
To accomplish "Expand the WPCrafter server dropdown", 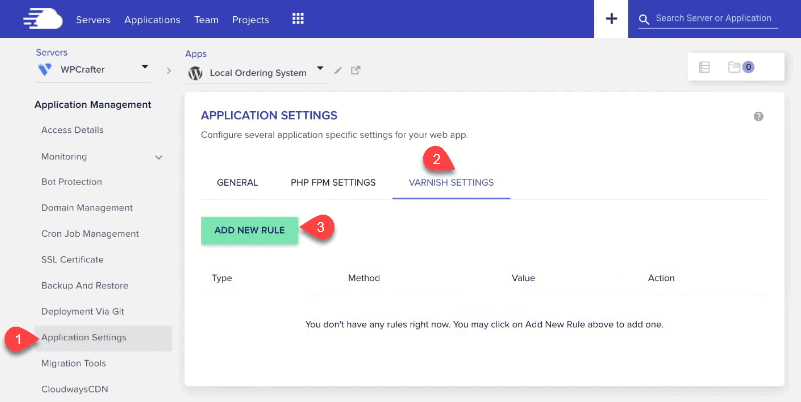I will click(144, 67).
